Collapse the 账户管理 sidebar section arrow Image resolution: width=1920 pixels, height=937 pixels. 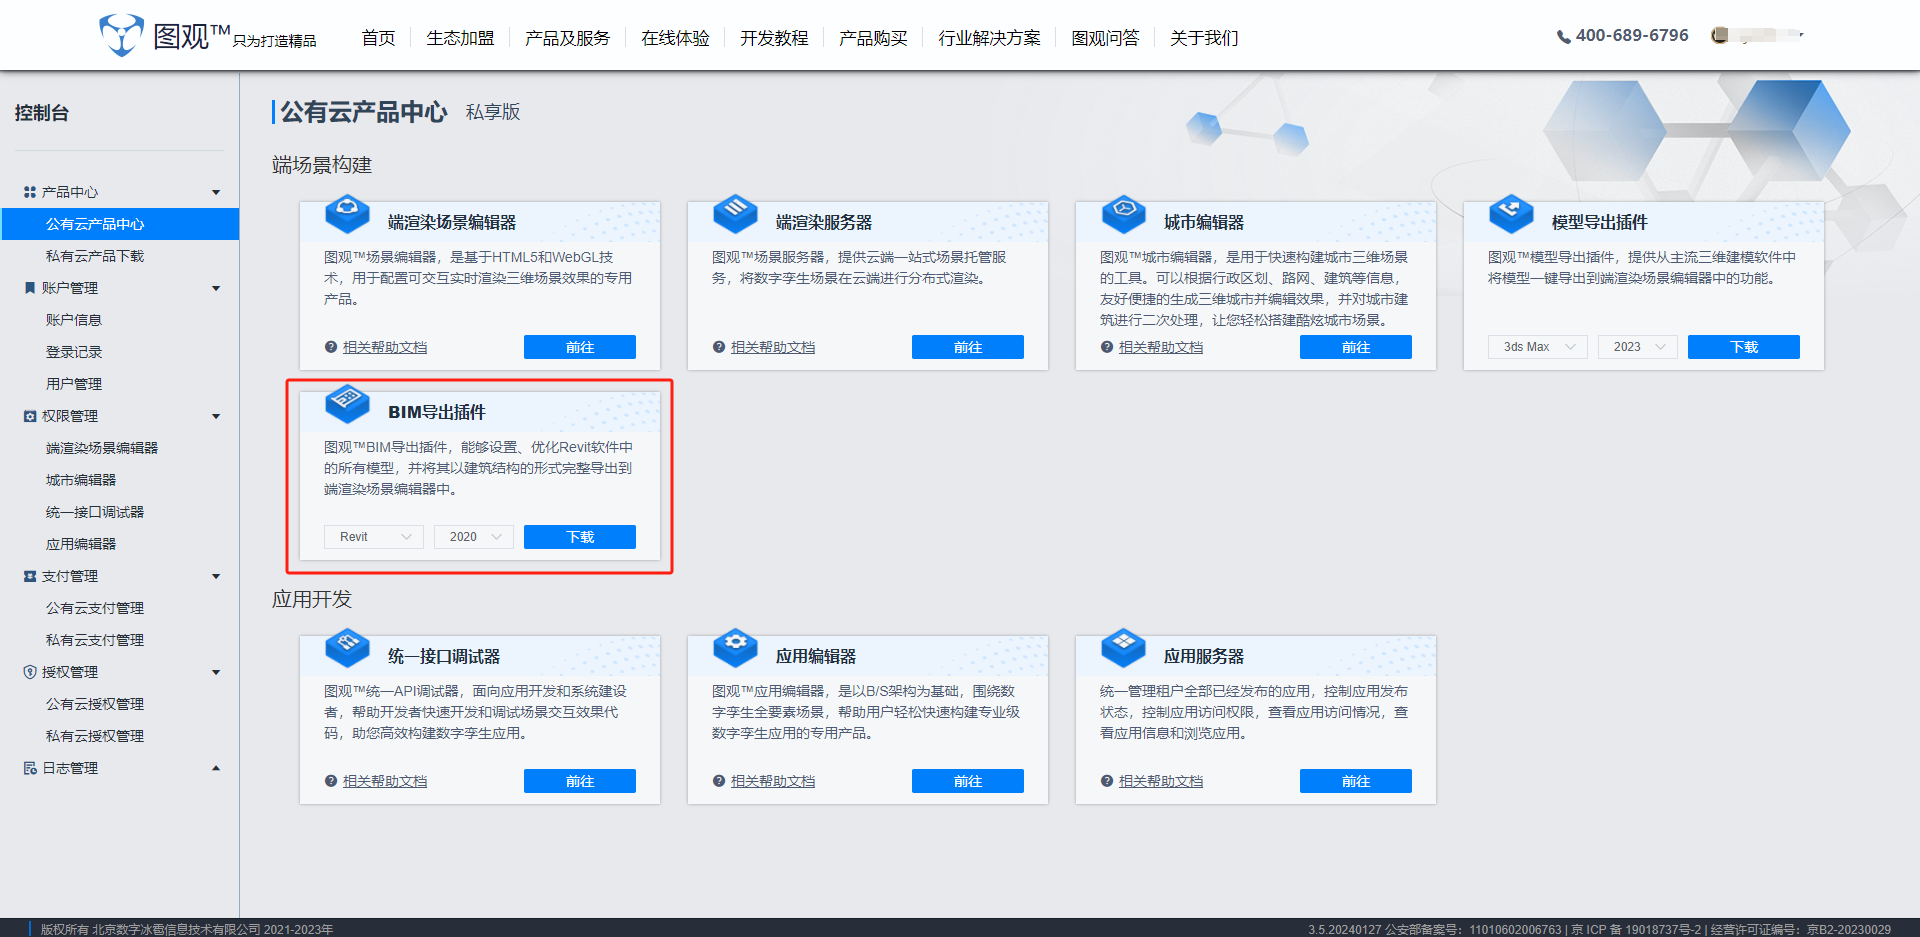coord(216,288)
